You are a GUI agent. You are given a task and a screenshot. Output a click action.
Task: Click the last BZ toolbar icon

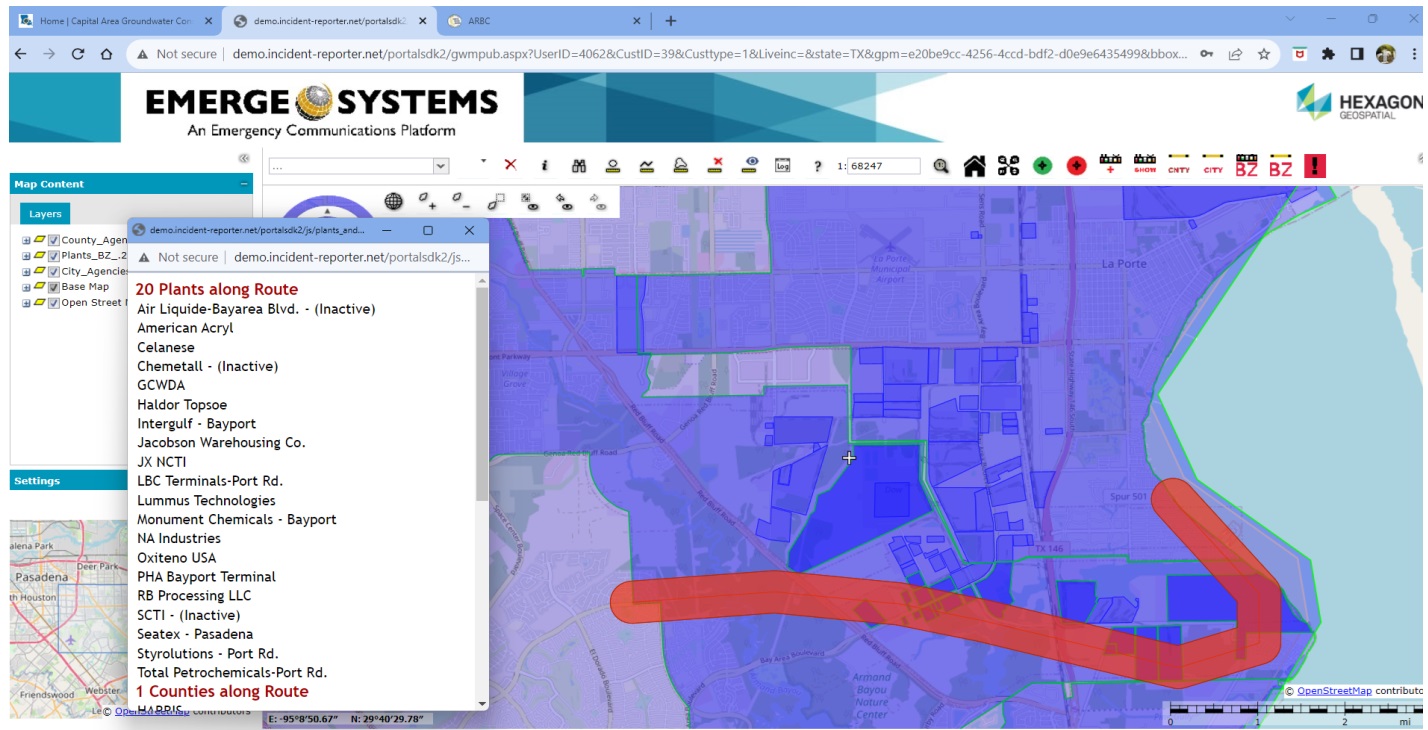click(1281, 165)
